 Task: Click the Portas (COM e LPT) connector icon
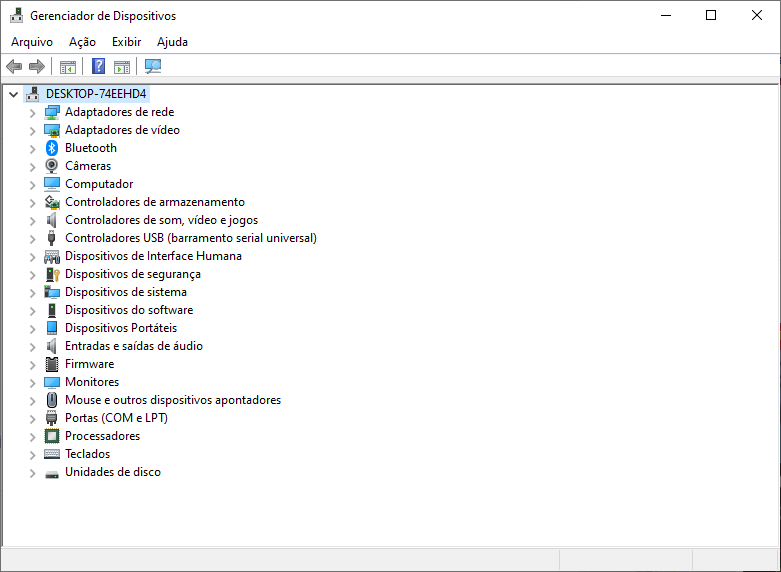(52, 418)
